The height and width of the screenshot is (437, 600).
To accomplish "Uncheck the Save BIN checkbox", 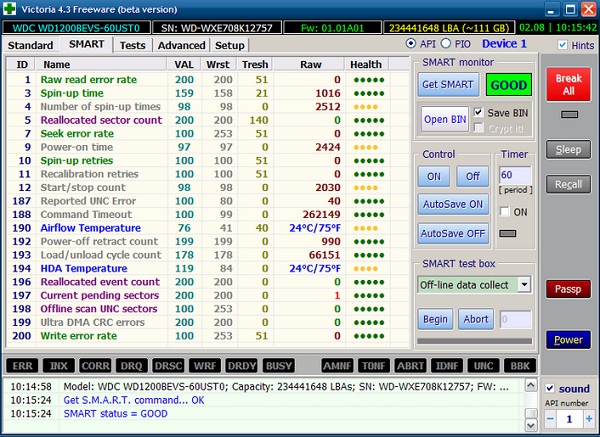I will pos(477,112).
